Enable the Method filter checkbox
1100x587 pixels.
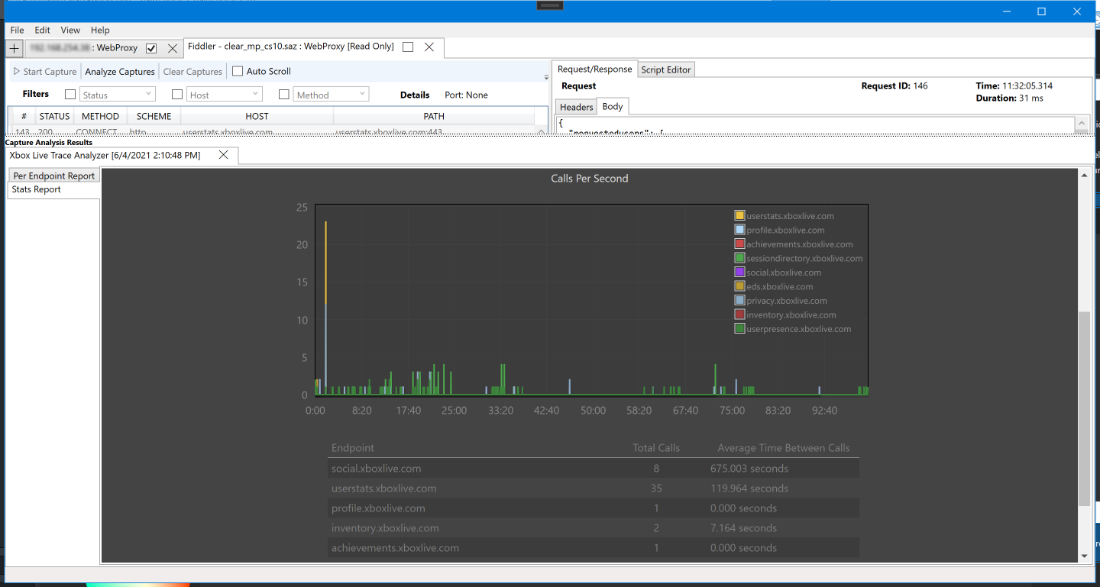pos(284,94)
